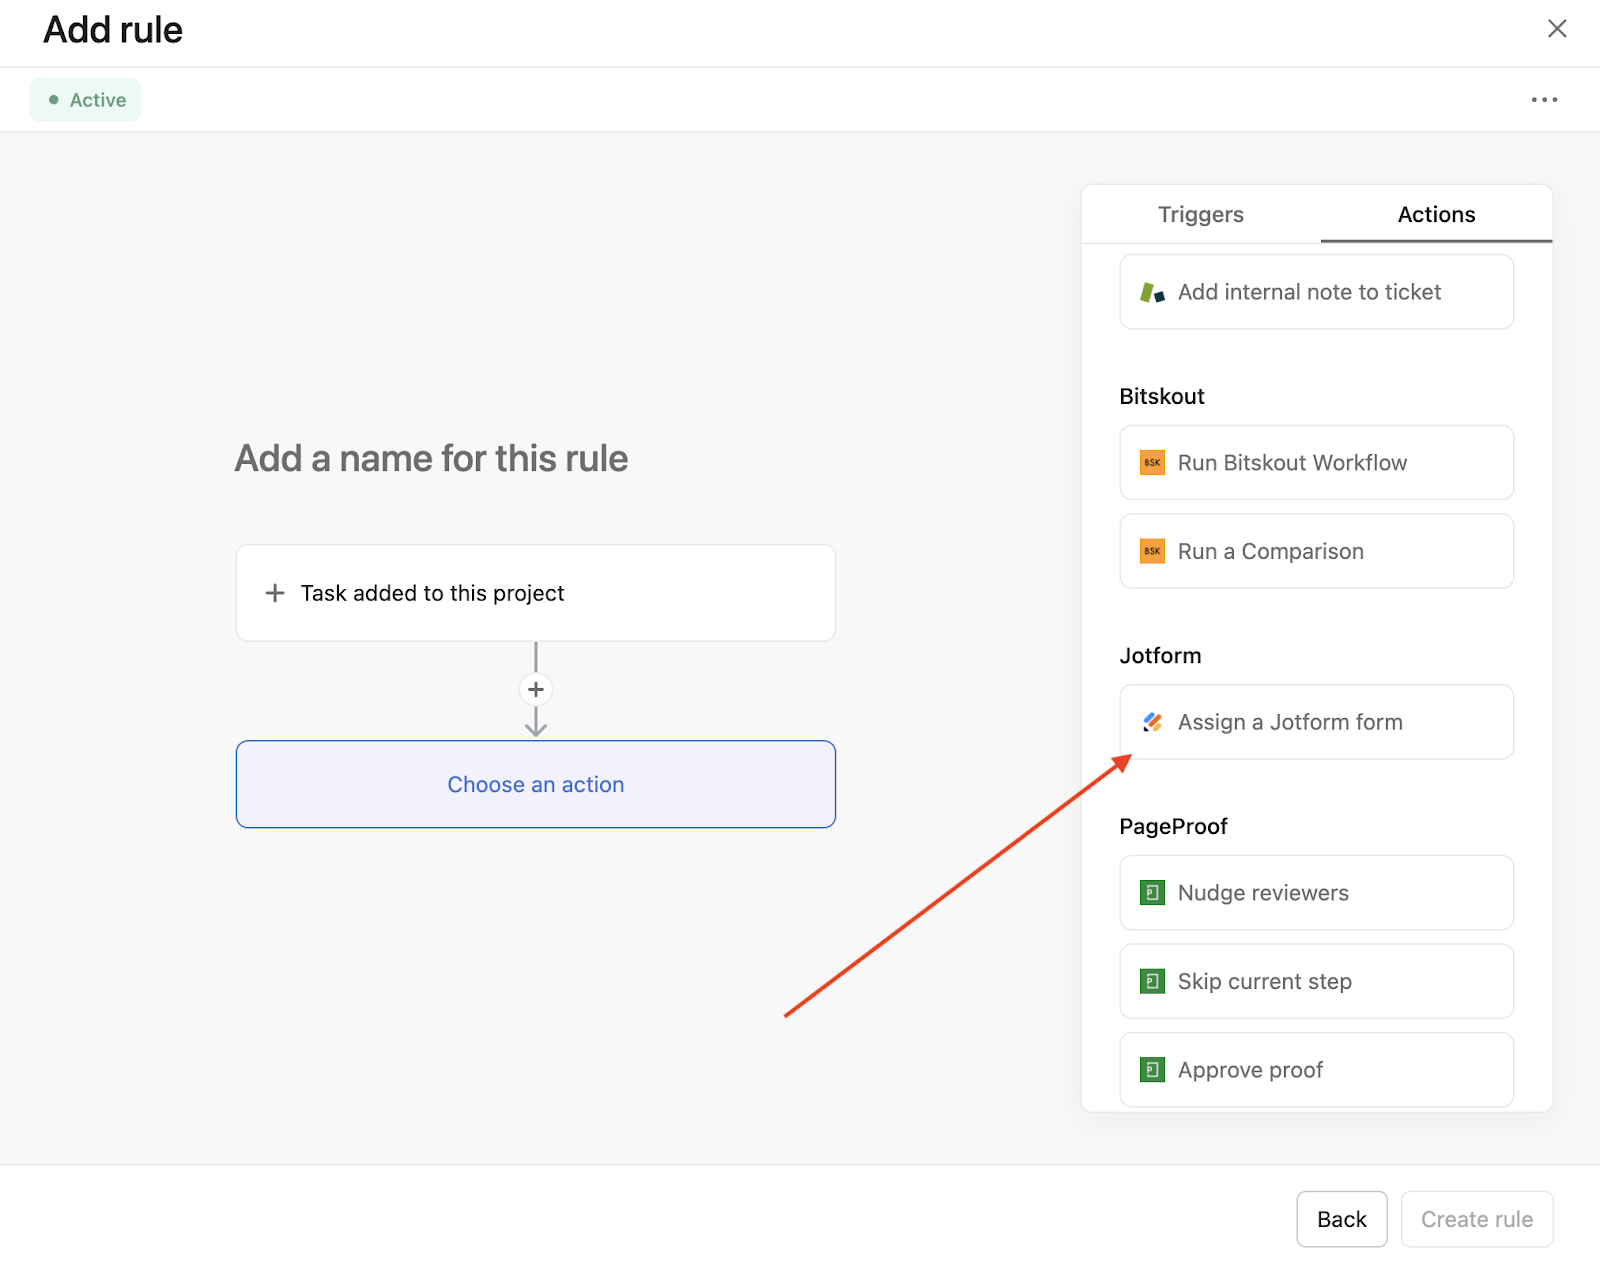Click the PageProof icon beside Approve proof
The height and width of the screenshot is (1265, 1600).
click(1152, 1070)
